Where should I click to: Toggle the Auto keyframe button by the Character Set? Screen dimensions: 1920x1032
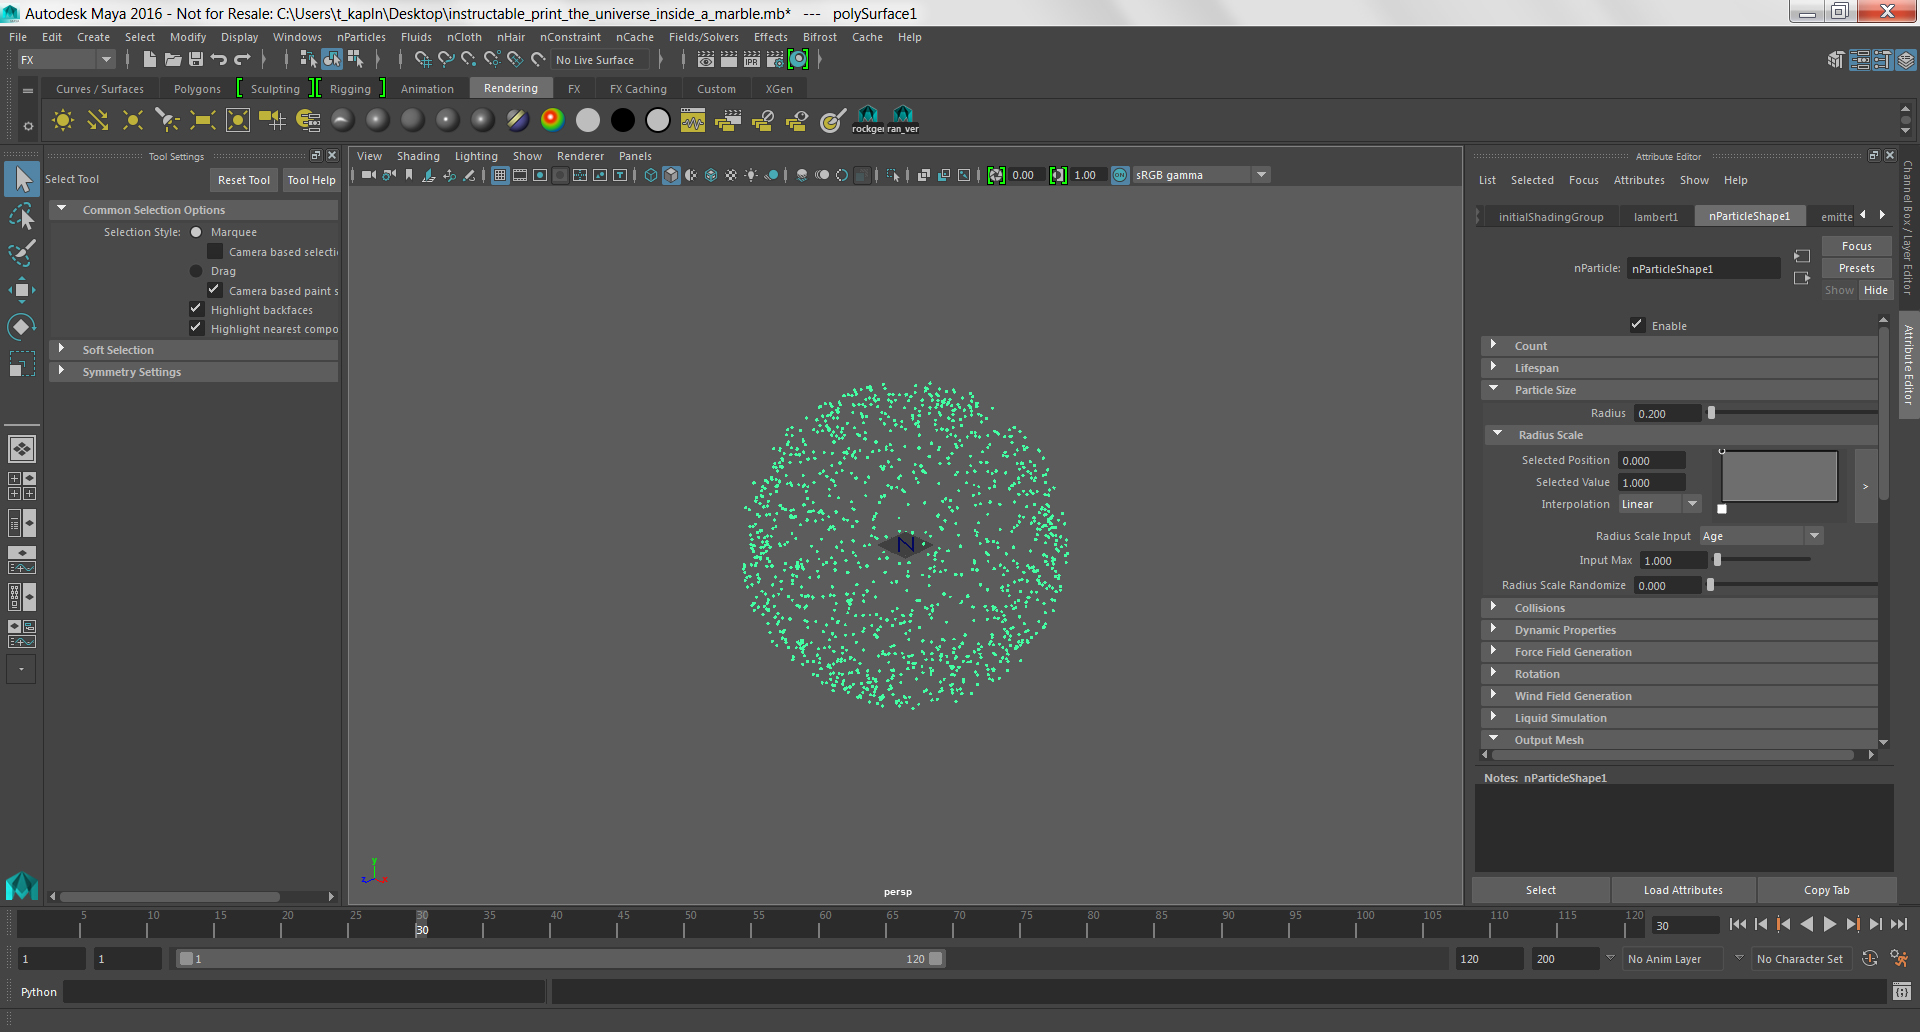pos(1870,958)
